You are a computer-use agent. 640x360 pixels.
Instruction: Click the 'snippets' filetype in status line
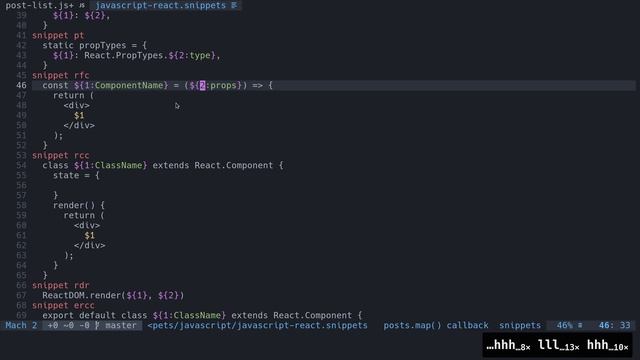(x=520, y=325)
